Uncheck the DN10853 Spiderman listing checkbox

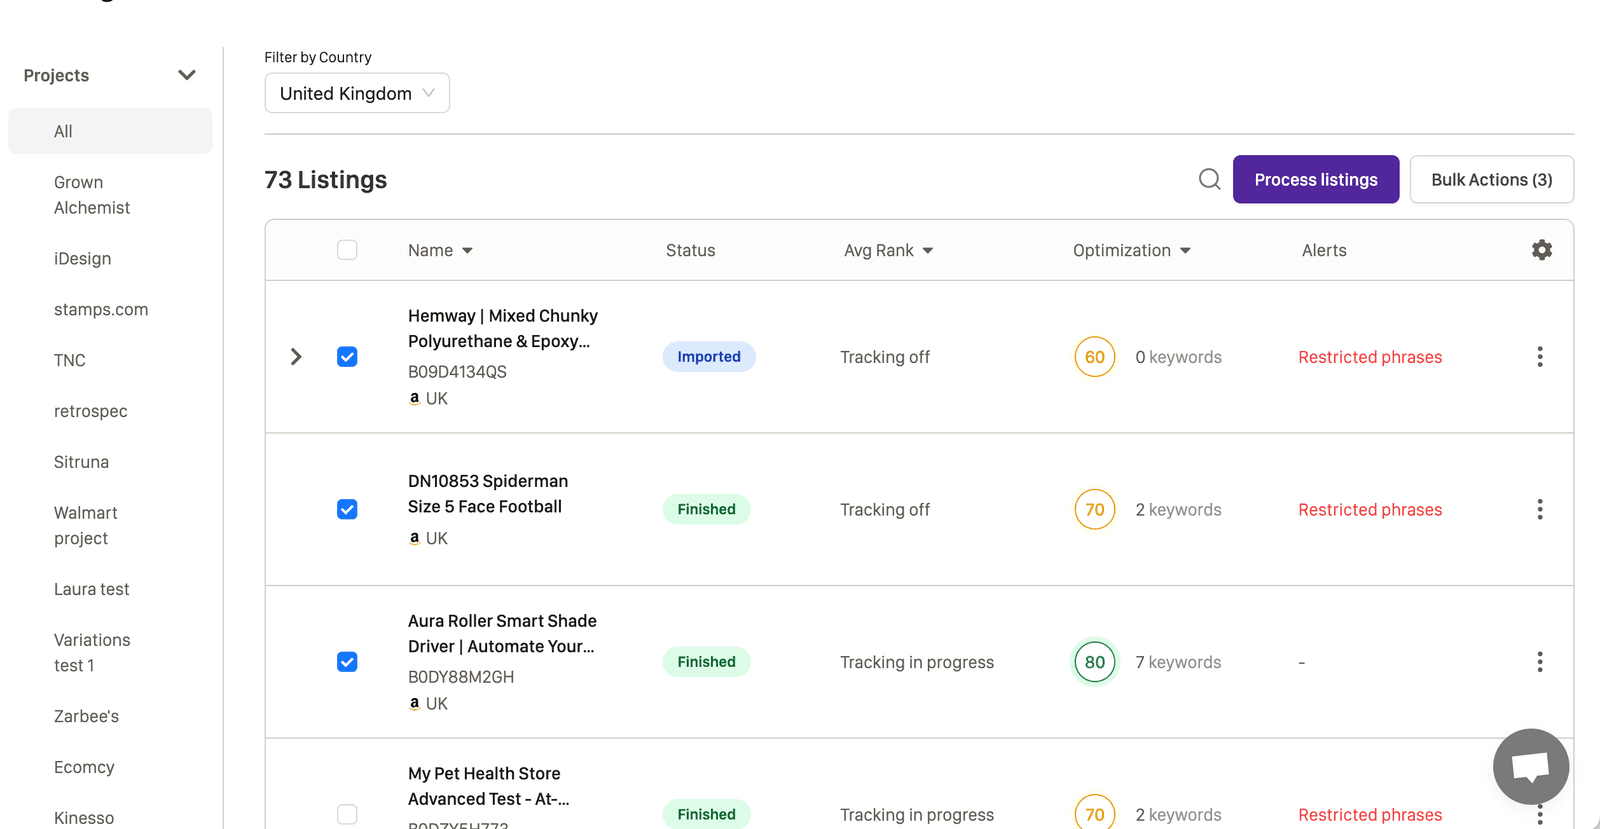(x=347, y=509)
